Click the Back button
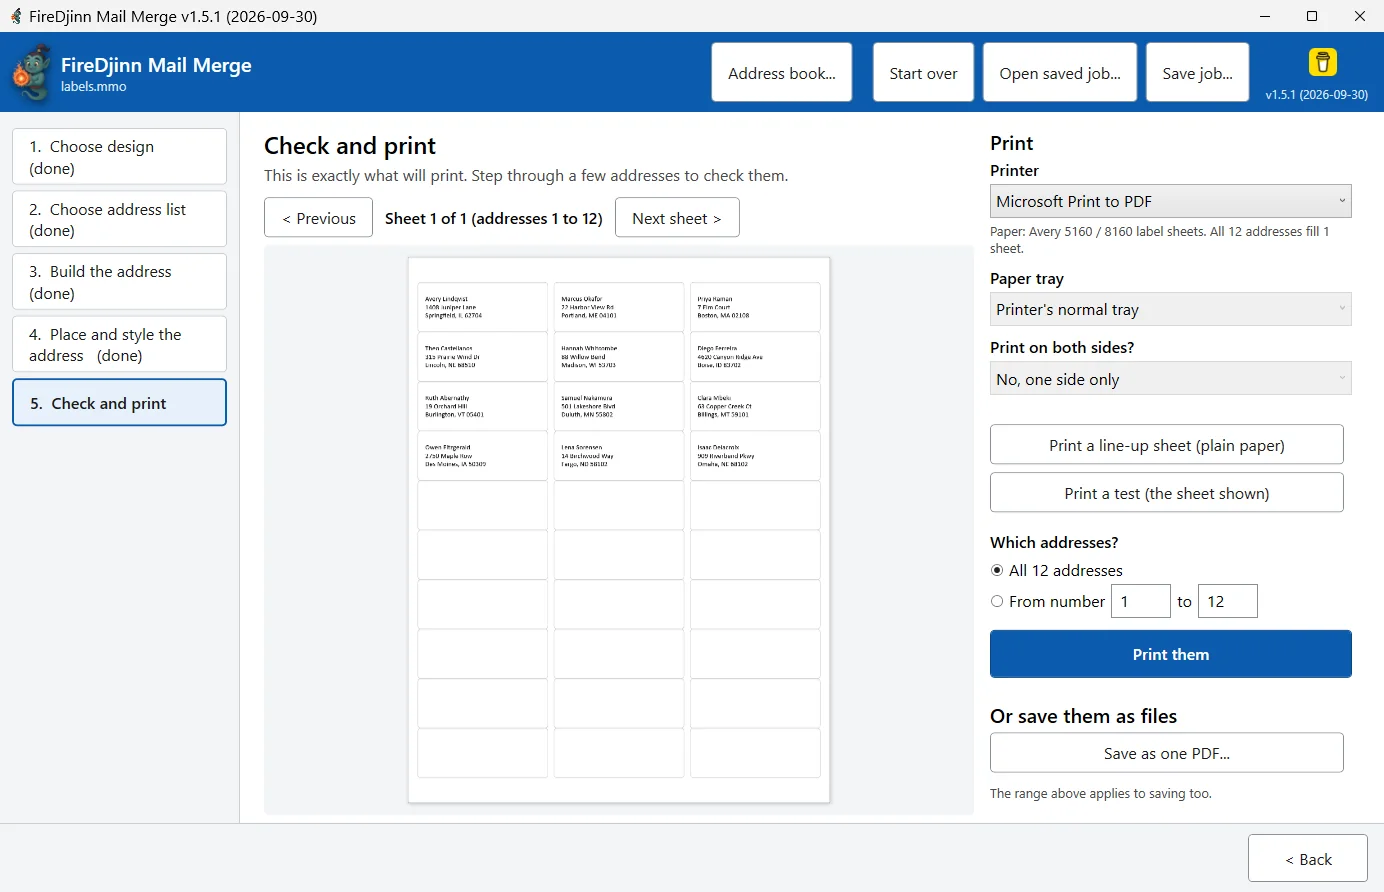The width and height of the screenshot is (1384, 892). [x=1308, y=859]
